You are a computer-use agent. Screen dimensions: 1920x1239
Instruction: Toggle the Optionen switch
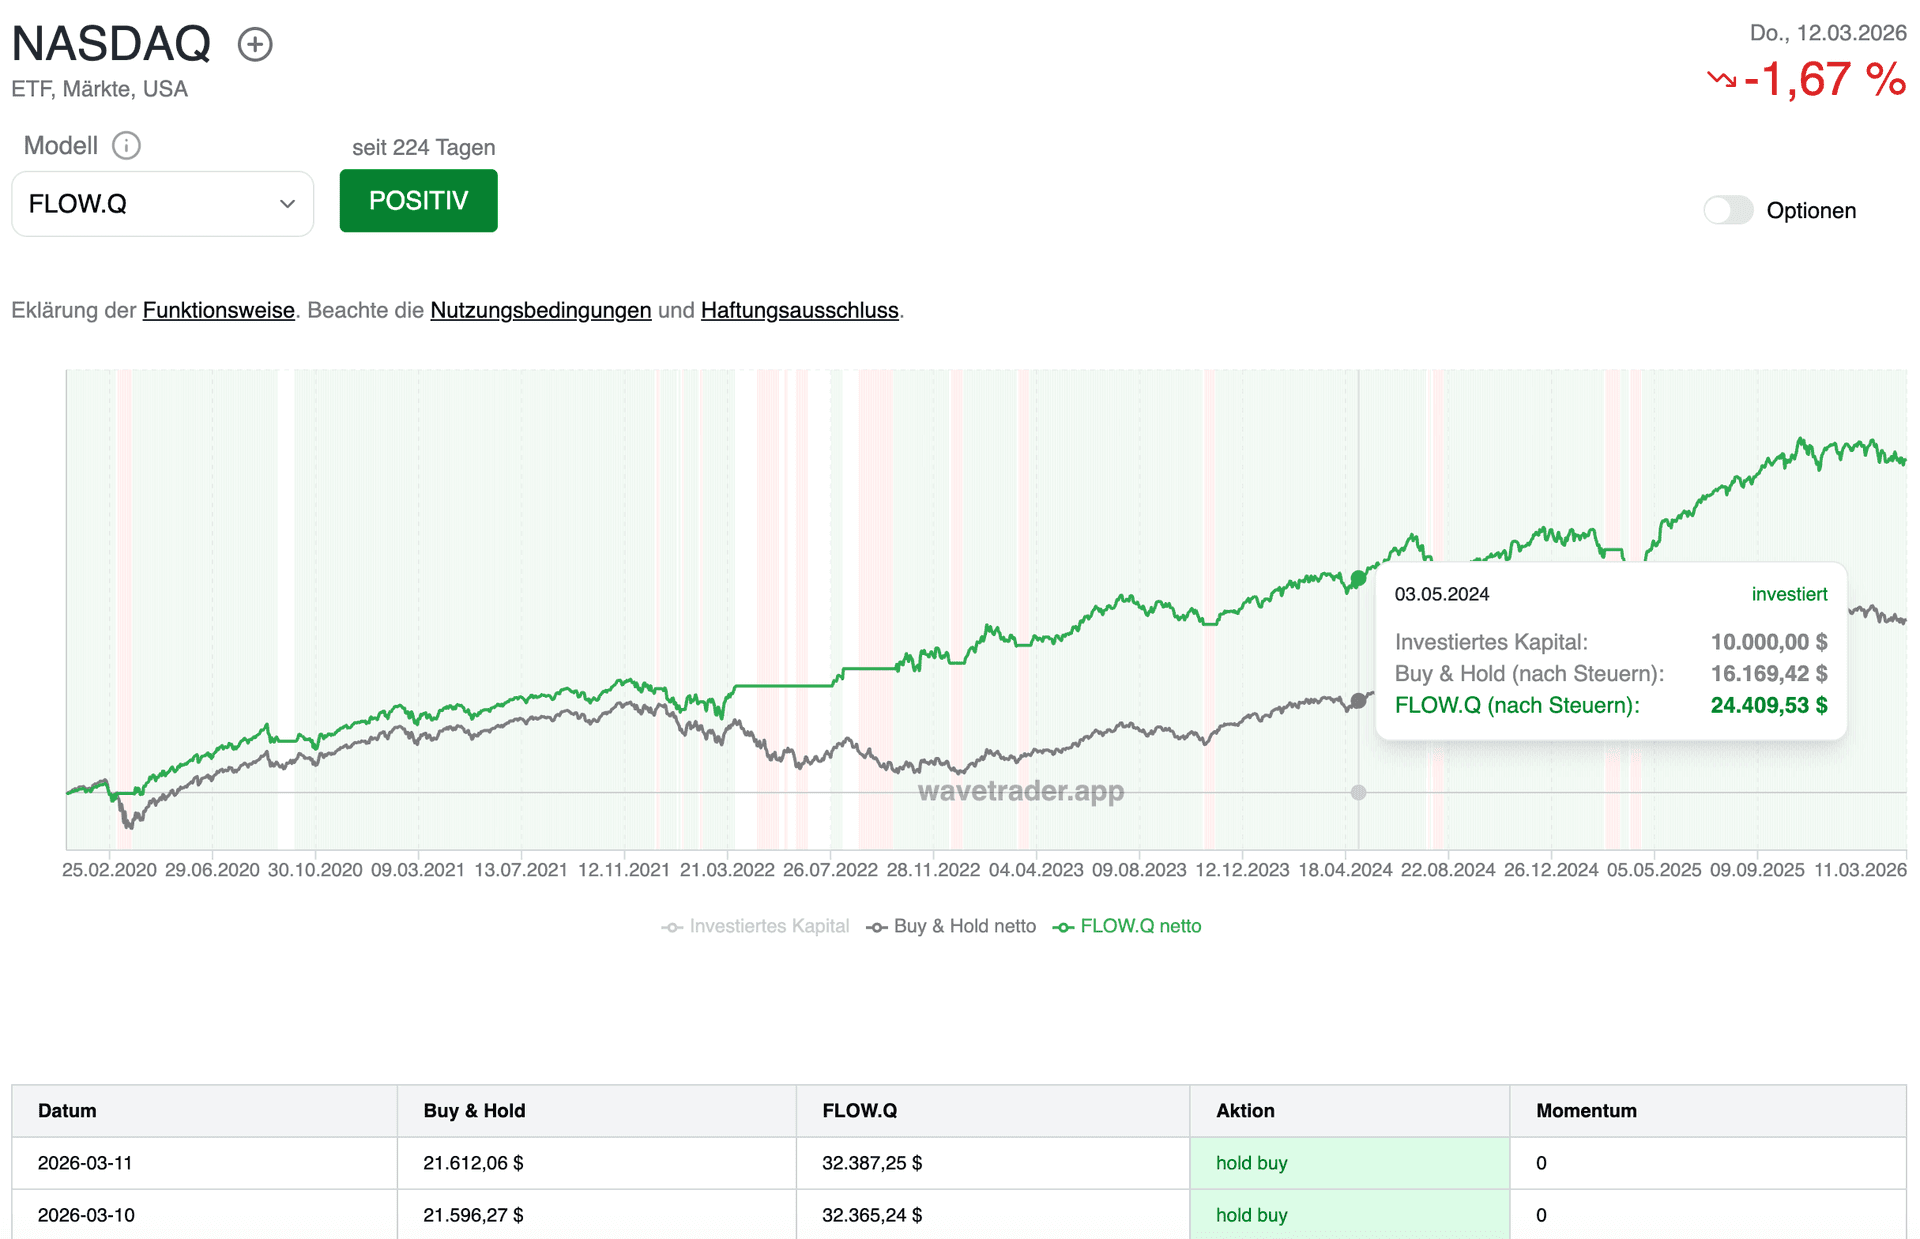click(x=1728, y=211)
